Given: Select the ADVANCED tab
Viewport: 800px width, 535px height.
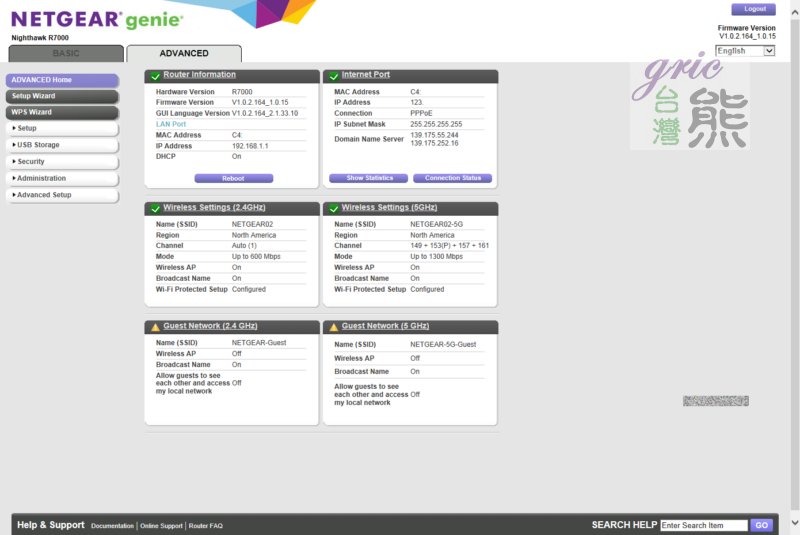Looking at the screenshot, I should pyautogui.click(x=184, y=54).
